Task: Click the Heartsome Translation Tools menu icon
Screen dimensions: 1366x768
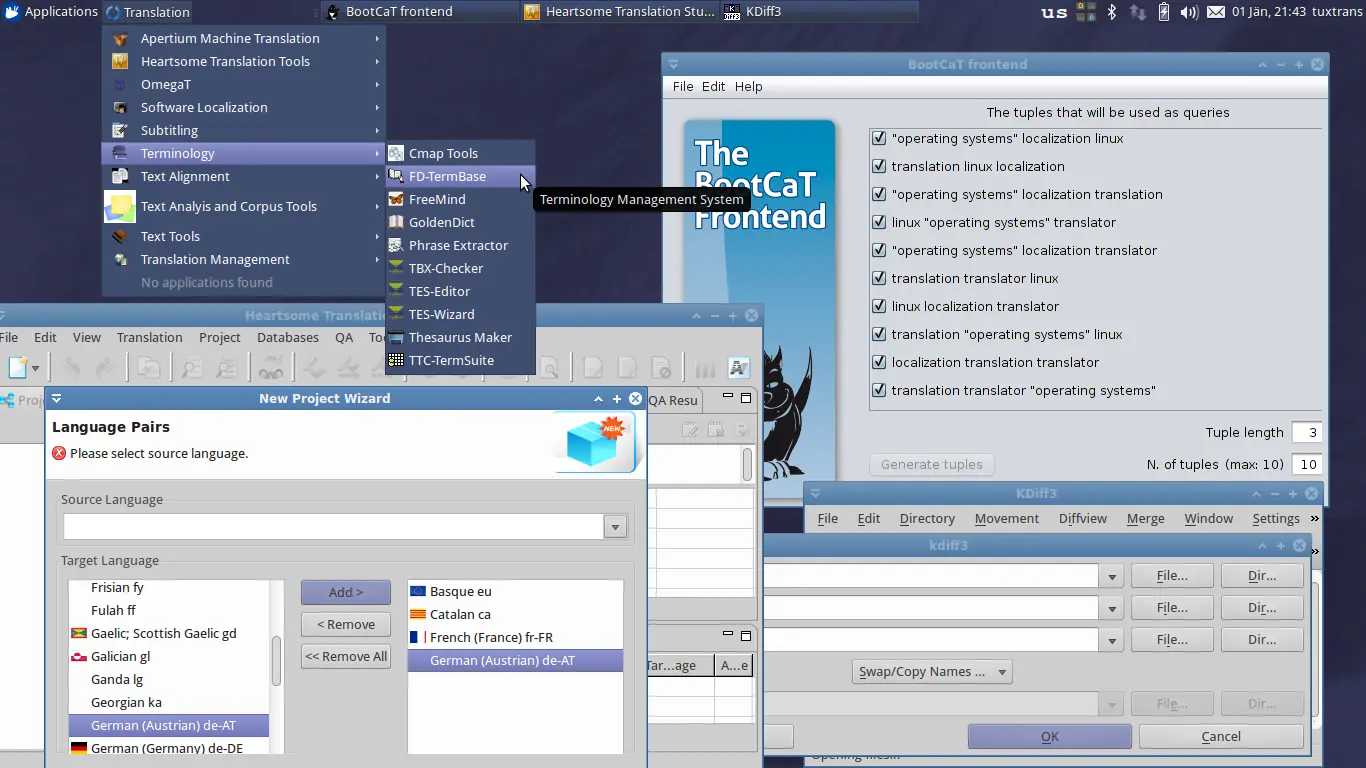Action: tap(120, 61)
